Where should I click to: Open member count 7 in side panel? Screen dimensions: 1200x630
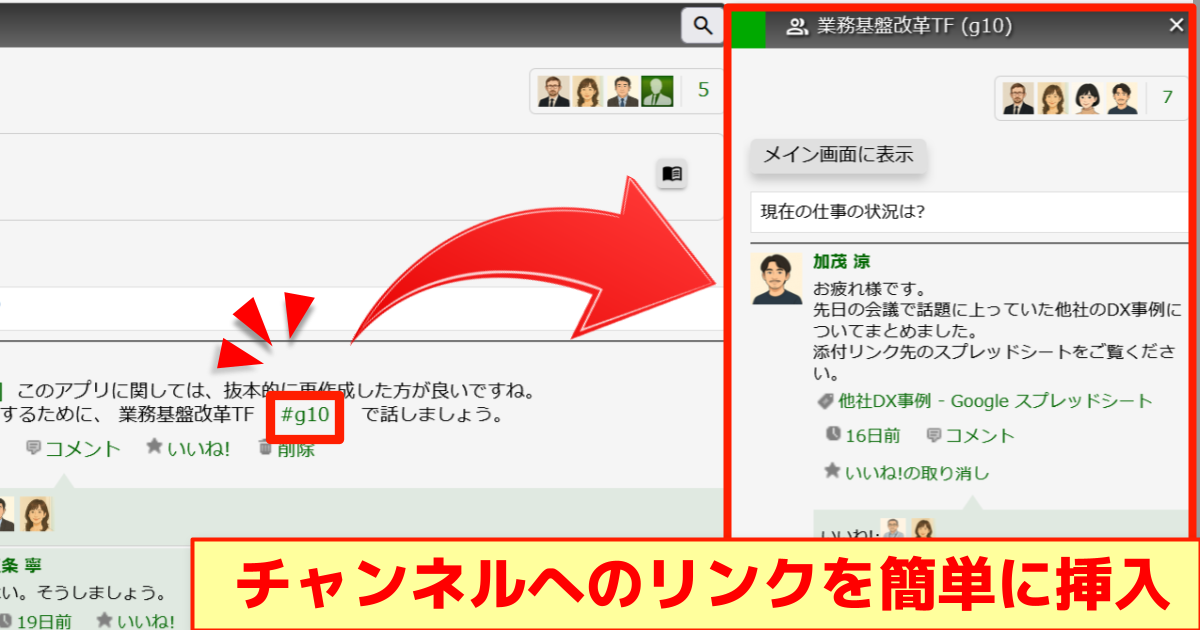tap(1166, 98)
